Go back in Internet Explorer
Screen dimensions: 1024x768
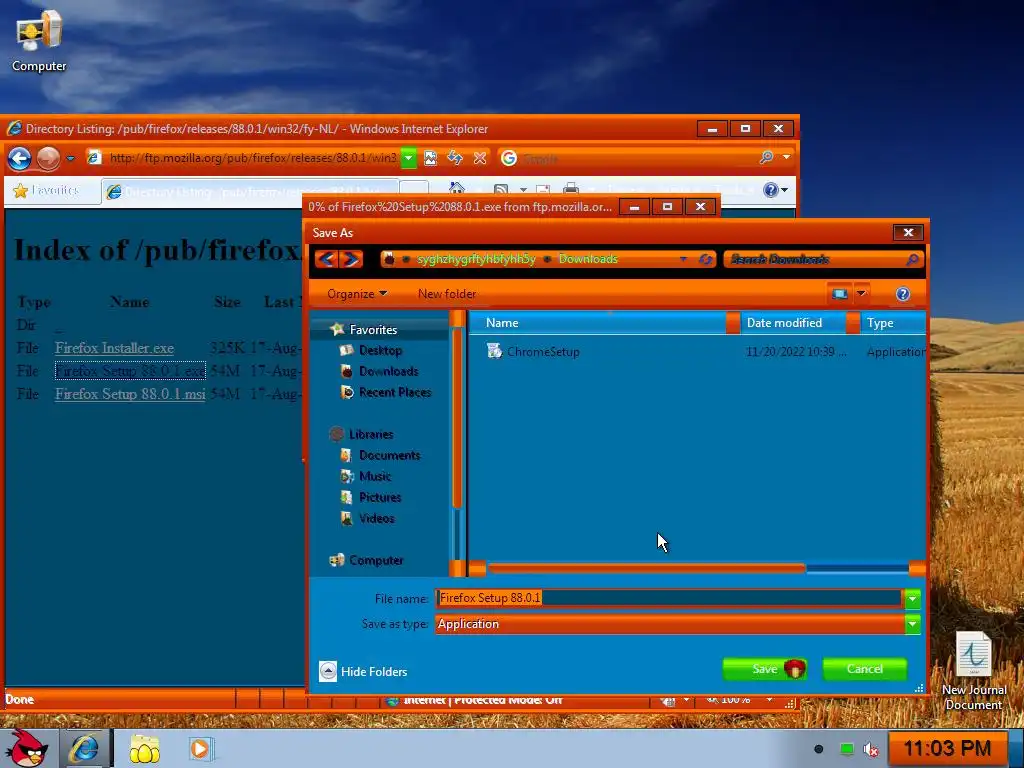(x=20, y=158)
